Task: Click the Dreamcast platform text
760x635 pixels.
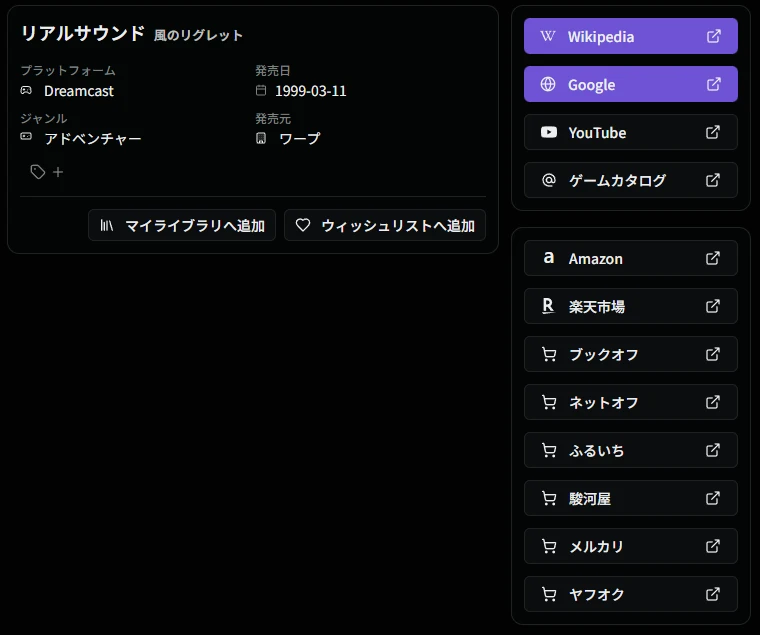Action: 79,91
